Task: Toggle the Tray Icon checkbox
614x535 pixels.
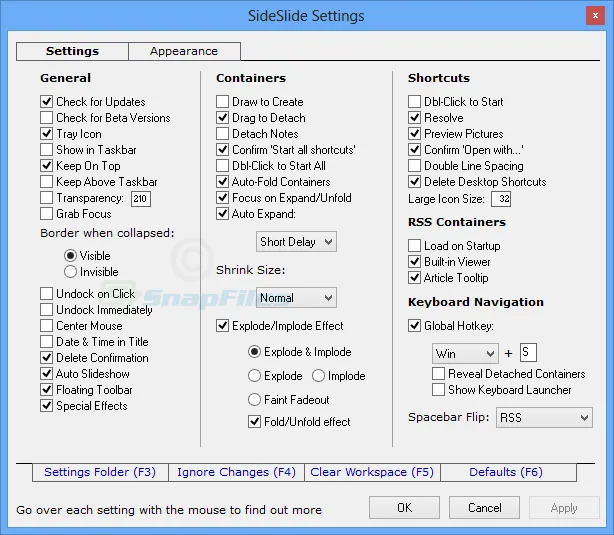Action: [x=47, y=134]
